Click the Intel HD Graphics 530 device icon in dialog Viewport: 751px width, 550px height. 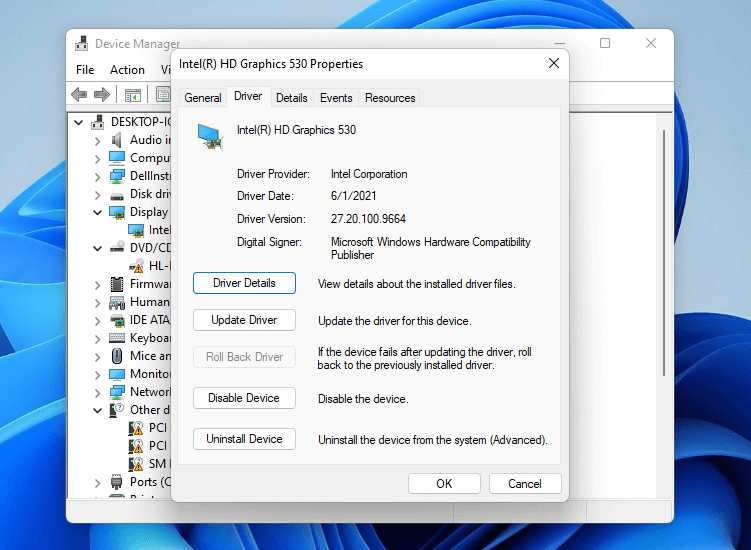(210, 137)
